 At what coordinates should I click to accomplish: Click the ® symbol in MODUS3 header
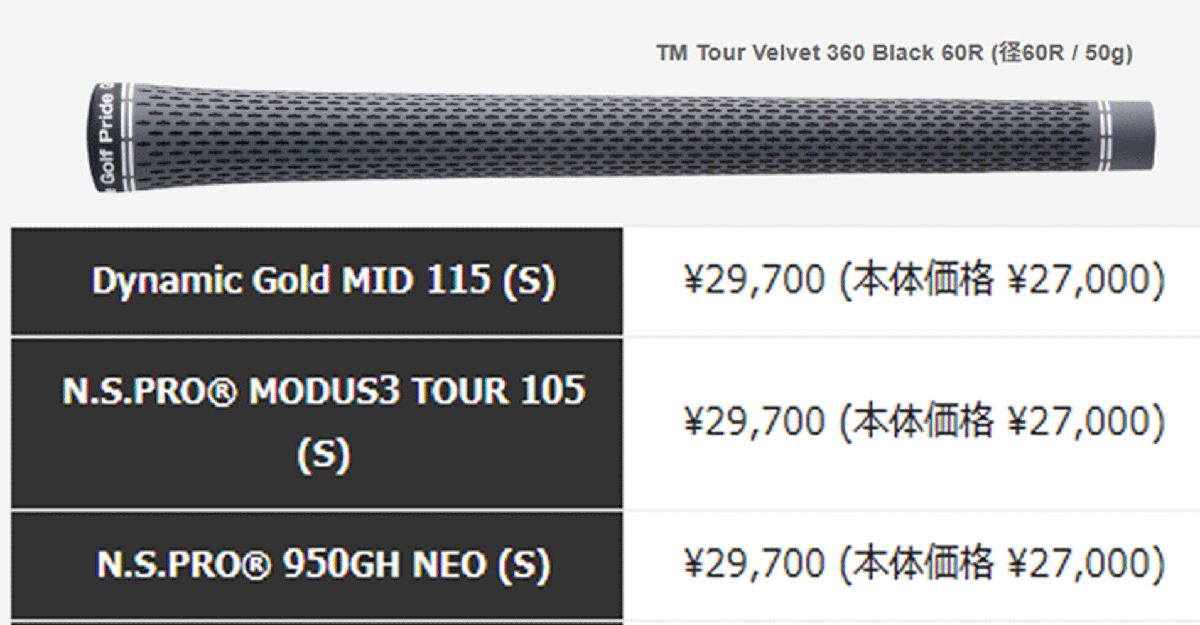222,391
